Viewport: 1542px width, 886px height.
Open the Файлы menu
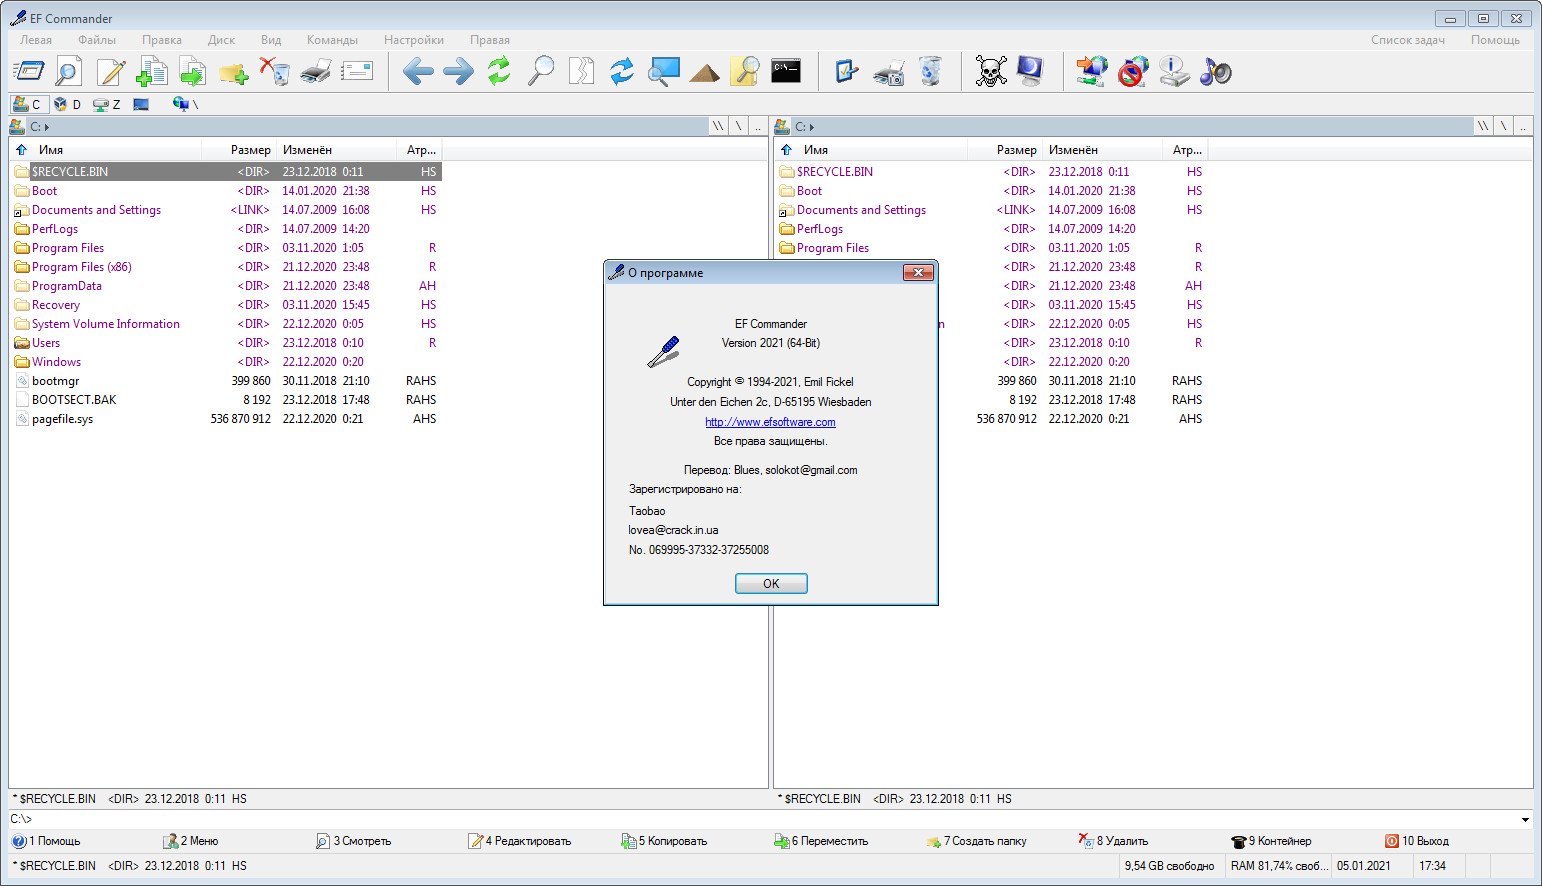point(97,40)
